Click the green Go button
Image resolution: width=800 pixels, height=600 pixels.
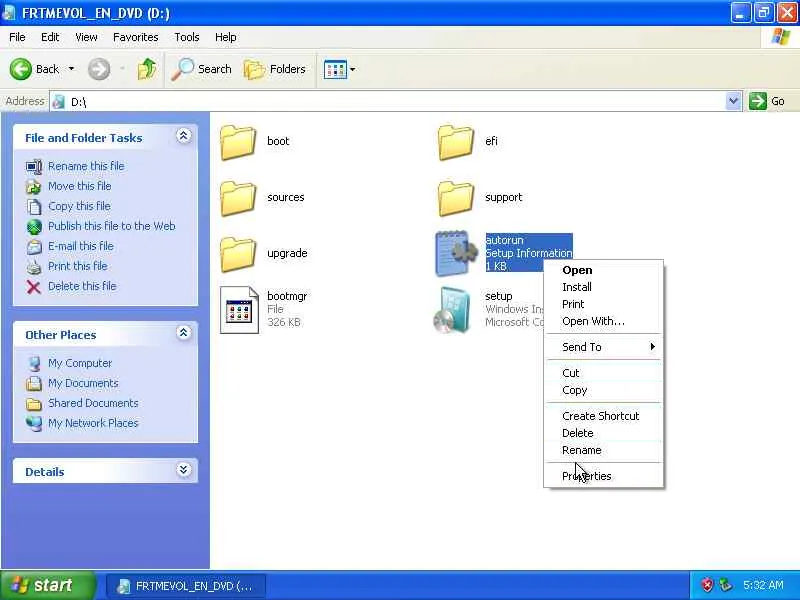pyautogui.click(x=767, y=101)
